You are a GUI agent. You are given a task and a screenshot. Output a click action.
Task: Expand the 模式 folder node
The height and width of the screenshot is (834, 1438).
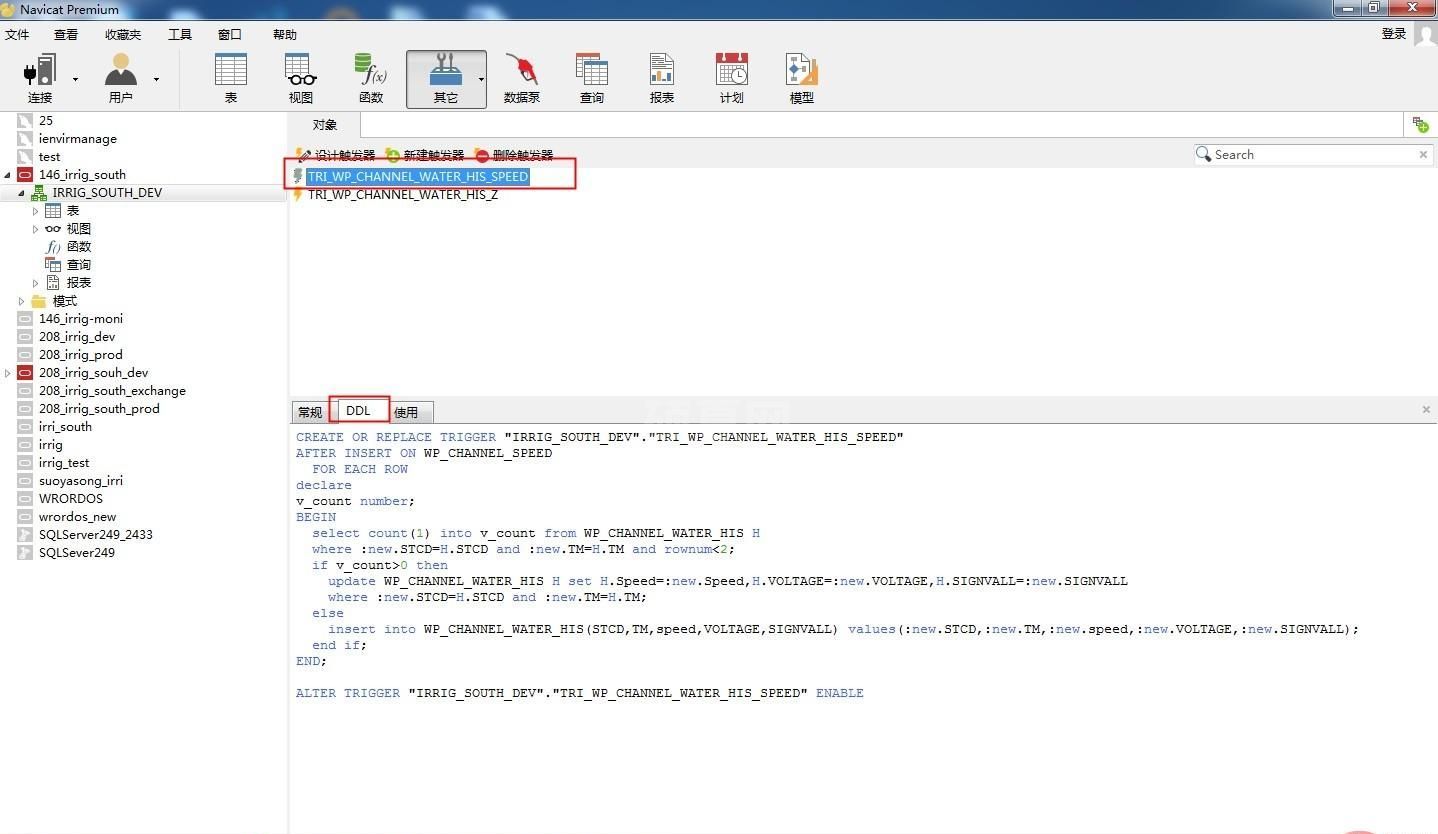22,301
